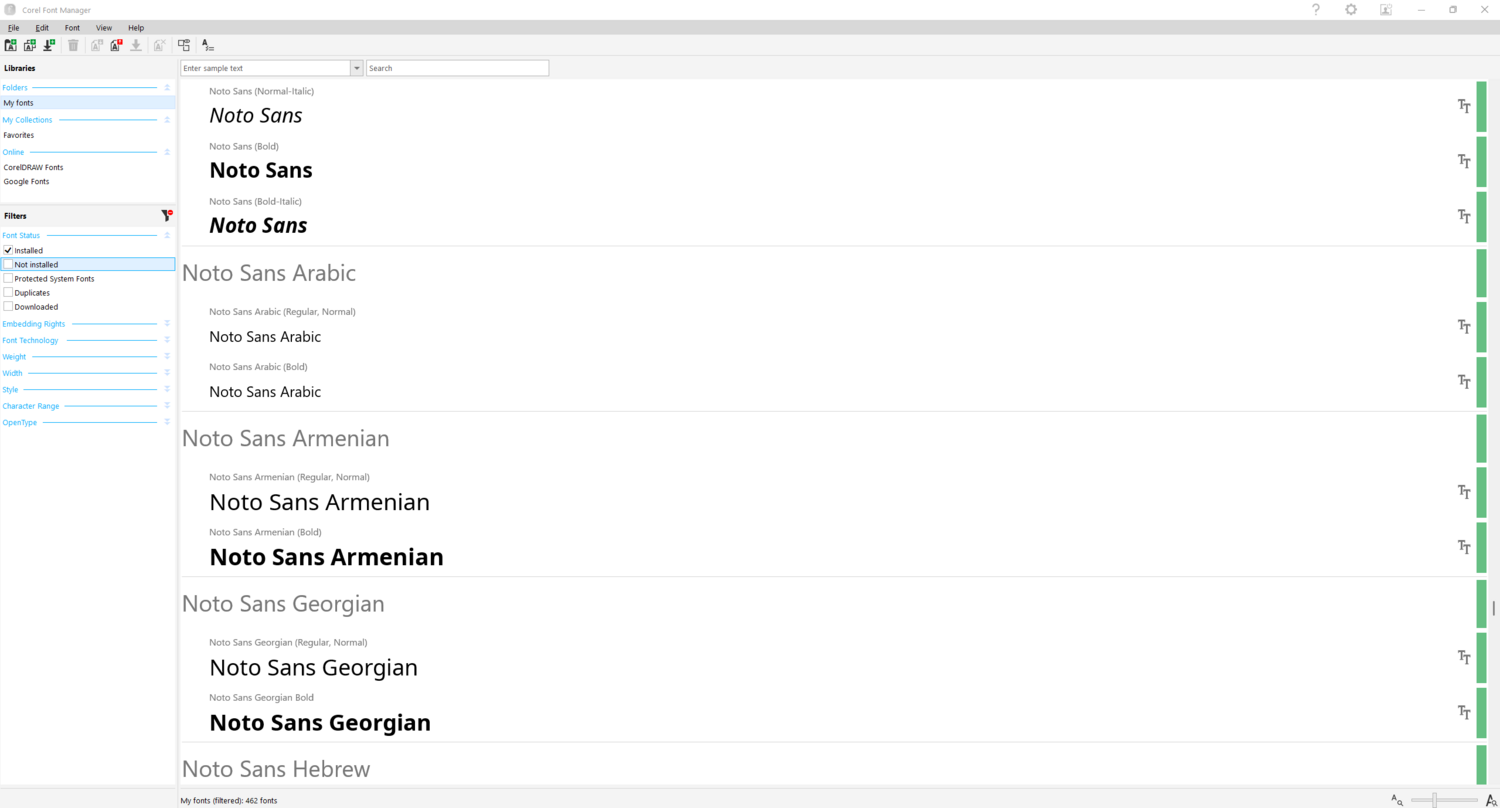
Task: Click the filter icon in Filters header
Action: tap(166, 215)
